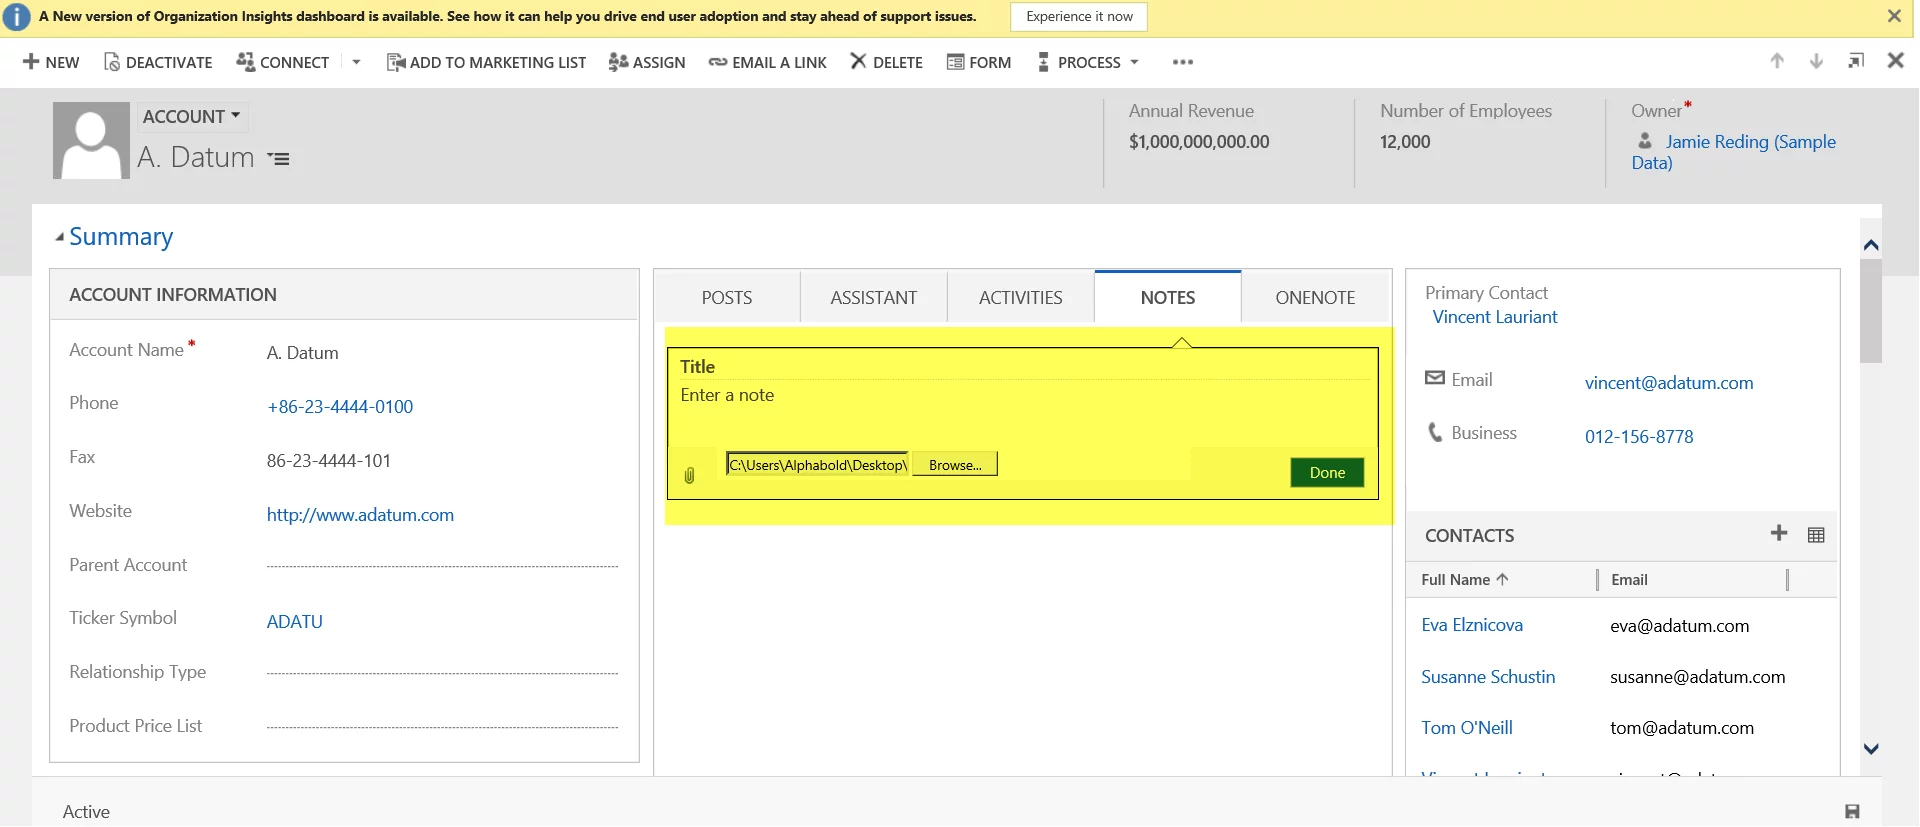Image resolution: width=1920 pixels, height=827 pixels.
Task: Click the note Title field
Action: pos(1023,366)
